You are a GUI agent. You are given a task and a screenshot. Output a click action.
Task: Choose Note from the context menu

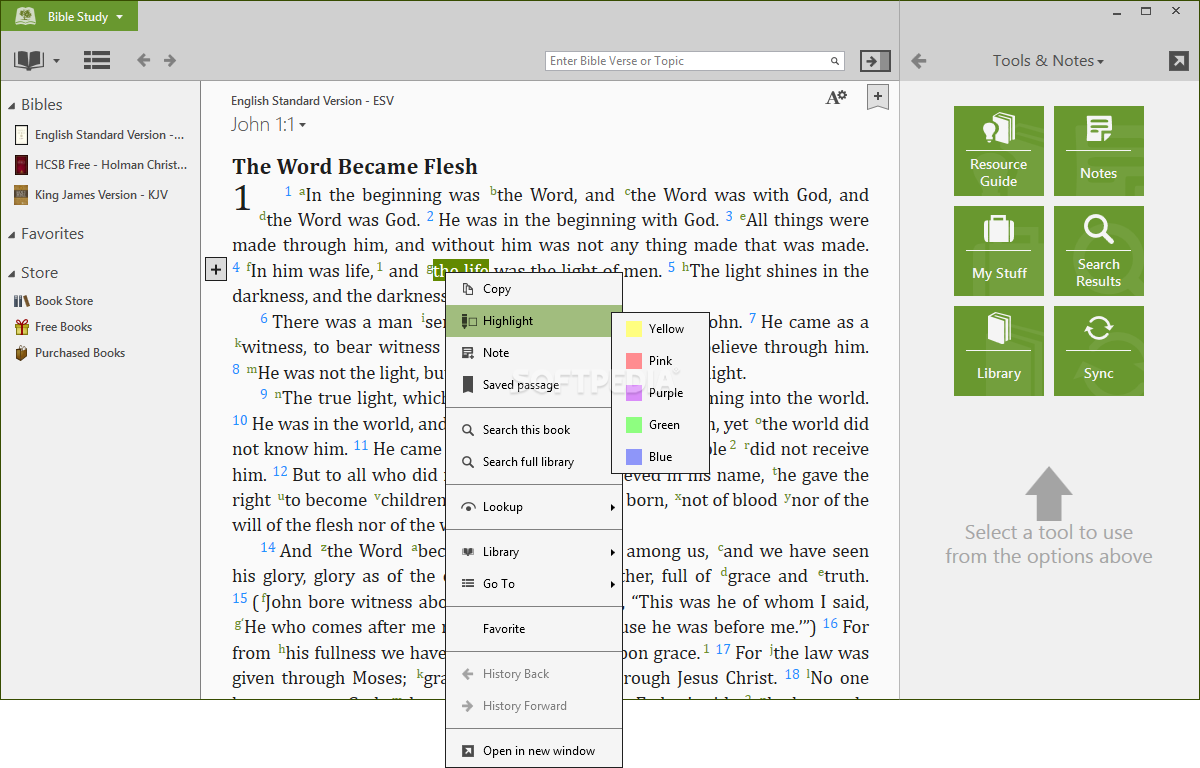click(534, 353)
